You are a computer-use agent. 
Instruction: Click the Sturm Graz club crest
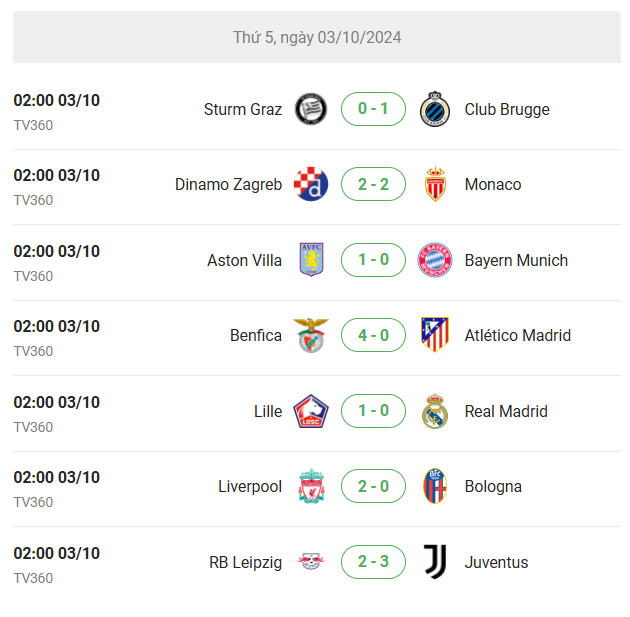[311, 109]
